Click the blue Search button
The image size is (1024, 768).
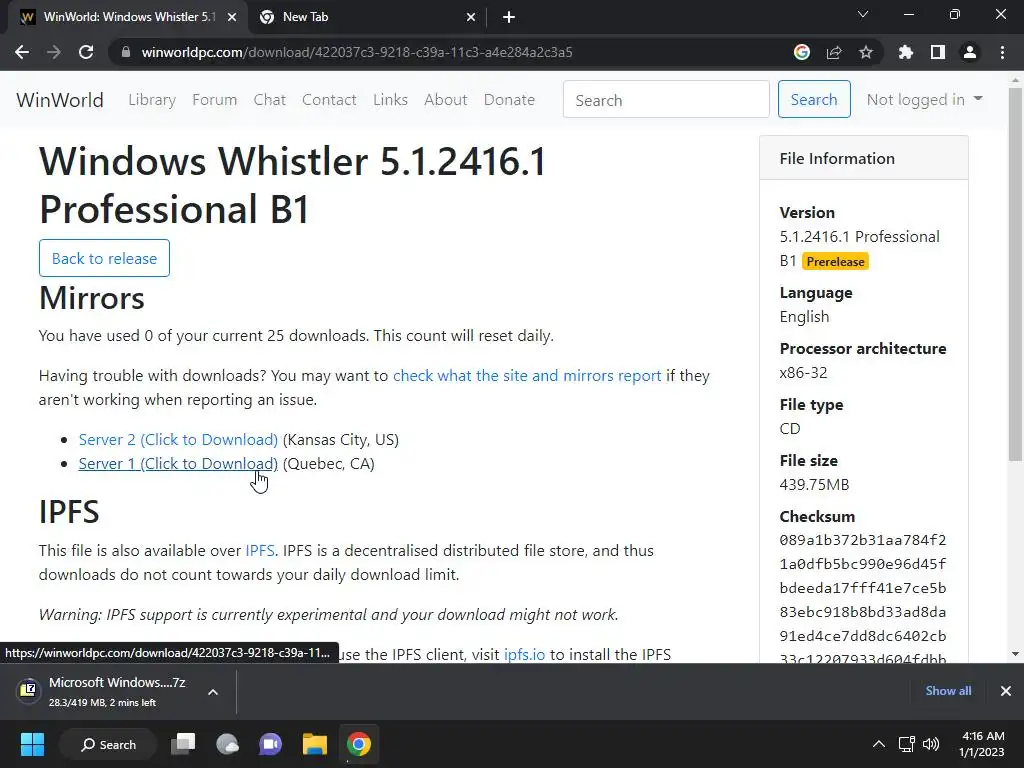(814, 99)
